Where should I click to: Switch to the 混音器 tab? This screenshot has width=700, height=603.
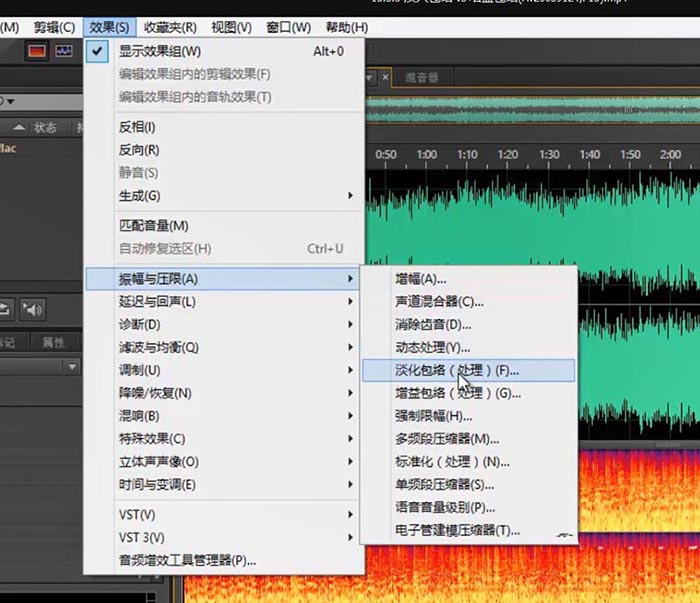[421, 77]
